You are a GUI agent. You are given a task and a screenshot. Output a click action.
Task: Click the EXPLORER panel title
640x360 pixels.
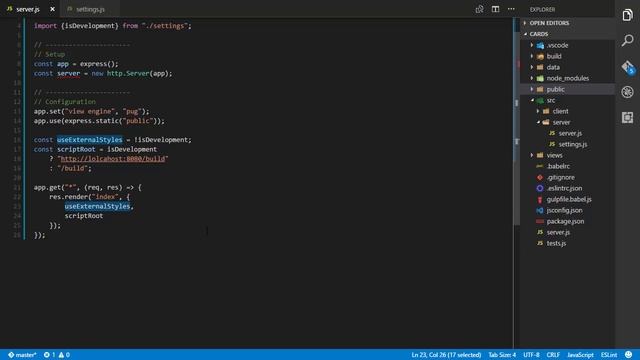click(542, 9)
